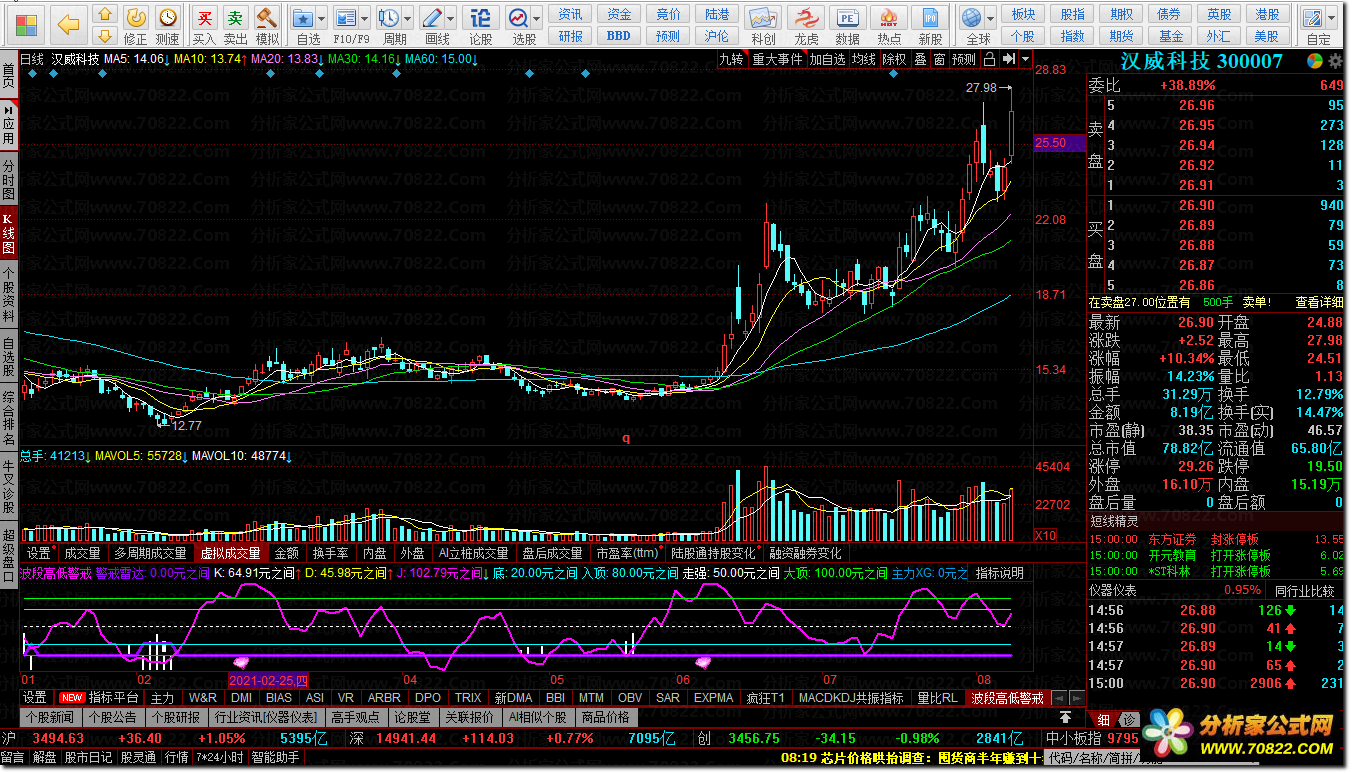The image size is (1352, 773).
Task: Click the 卖出 sell icon
Action: 236,26
